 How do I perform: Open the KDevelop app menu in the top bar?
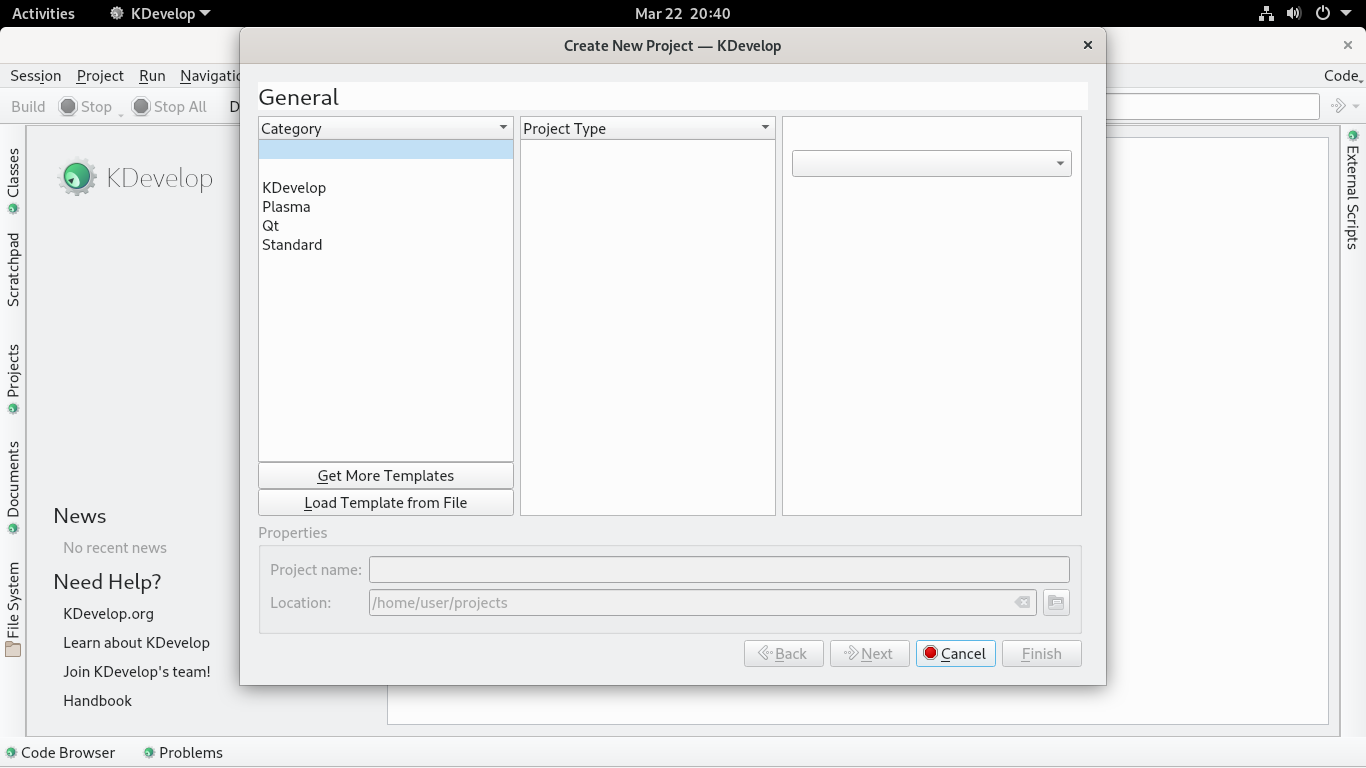(x=160, y=14)
